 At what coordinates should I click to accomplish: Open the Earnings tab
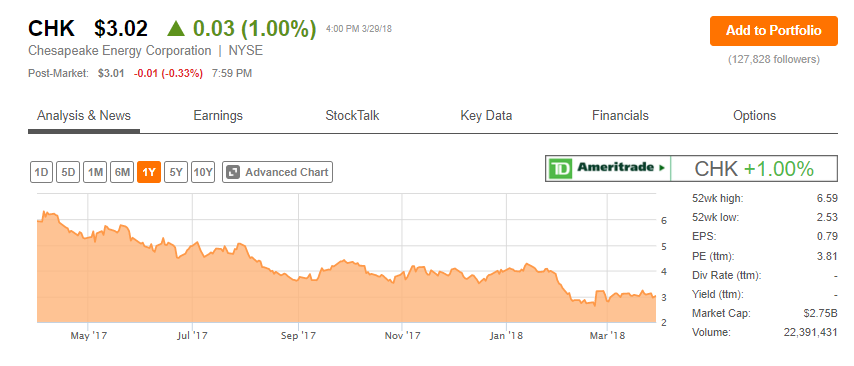pyautogui.click(x=218, y=115)
